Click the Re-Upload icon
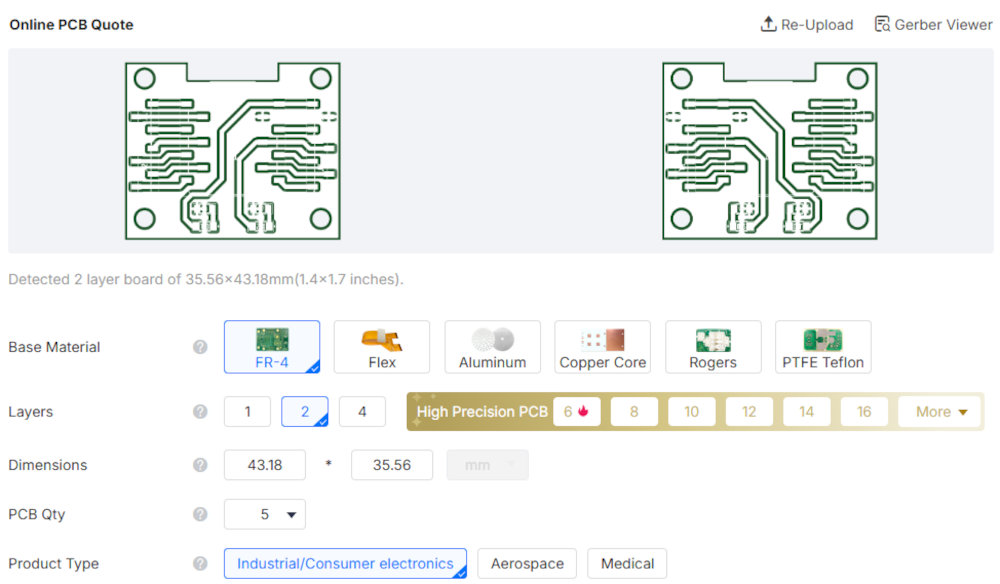 click(768, 24)
